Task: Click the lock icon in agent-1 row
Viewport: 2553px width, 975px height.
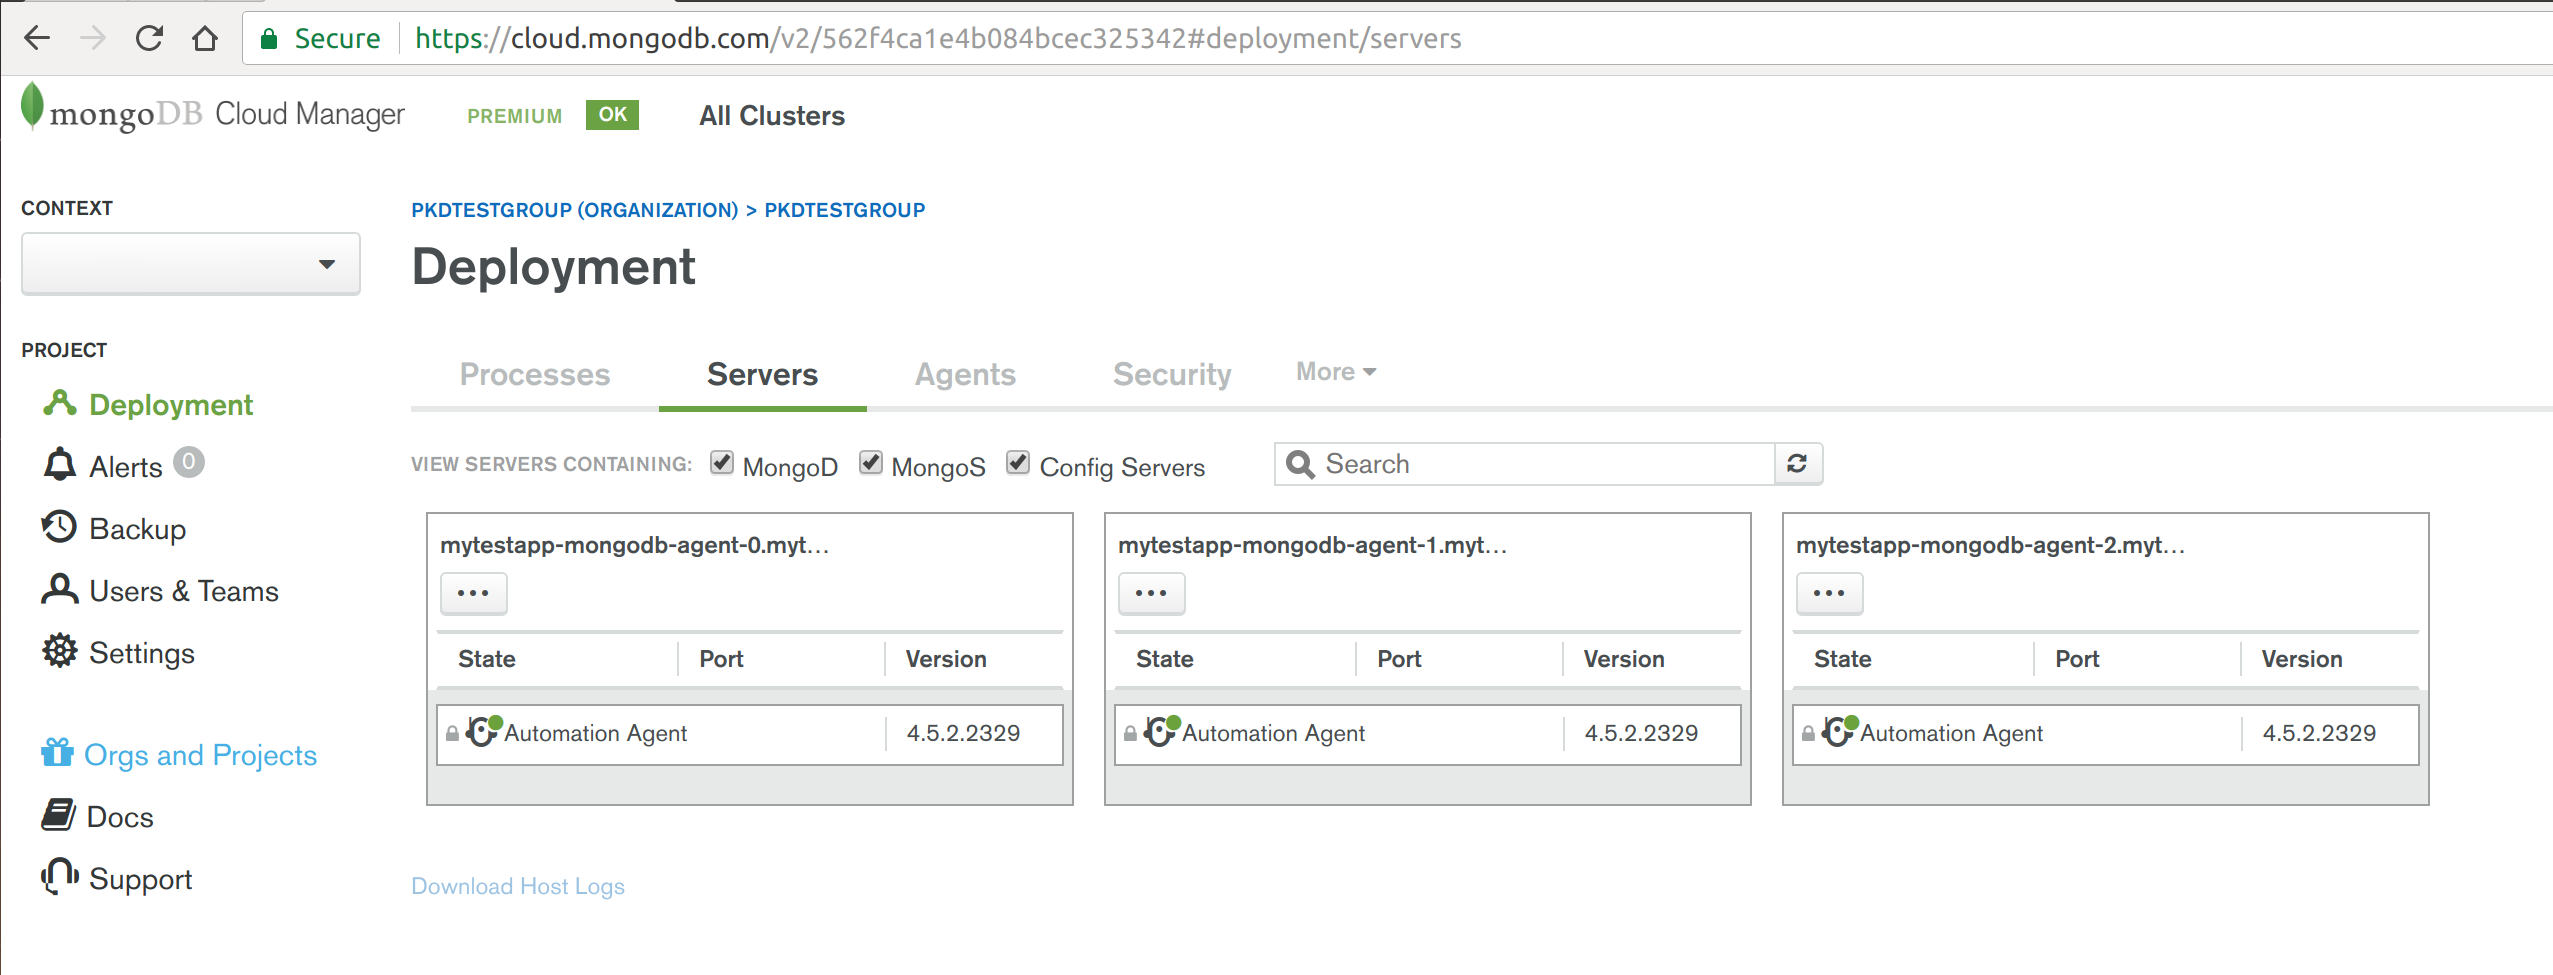Action: pyautogui.click(x=1130, y=734)
